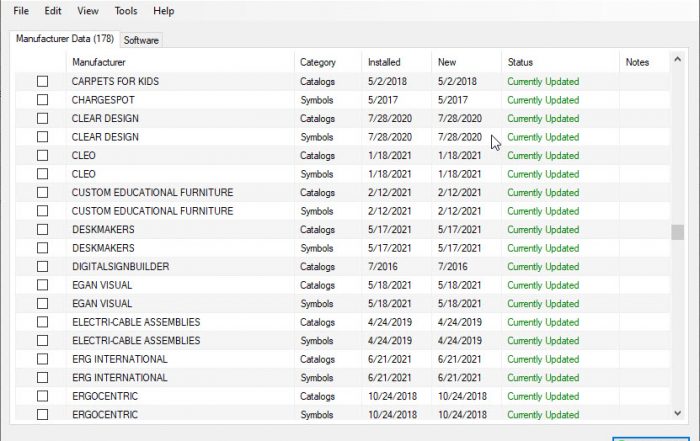
Task: Open the Help menu
Action: tap(163, 11)
